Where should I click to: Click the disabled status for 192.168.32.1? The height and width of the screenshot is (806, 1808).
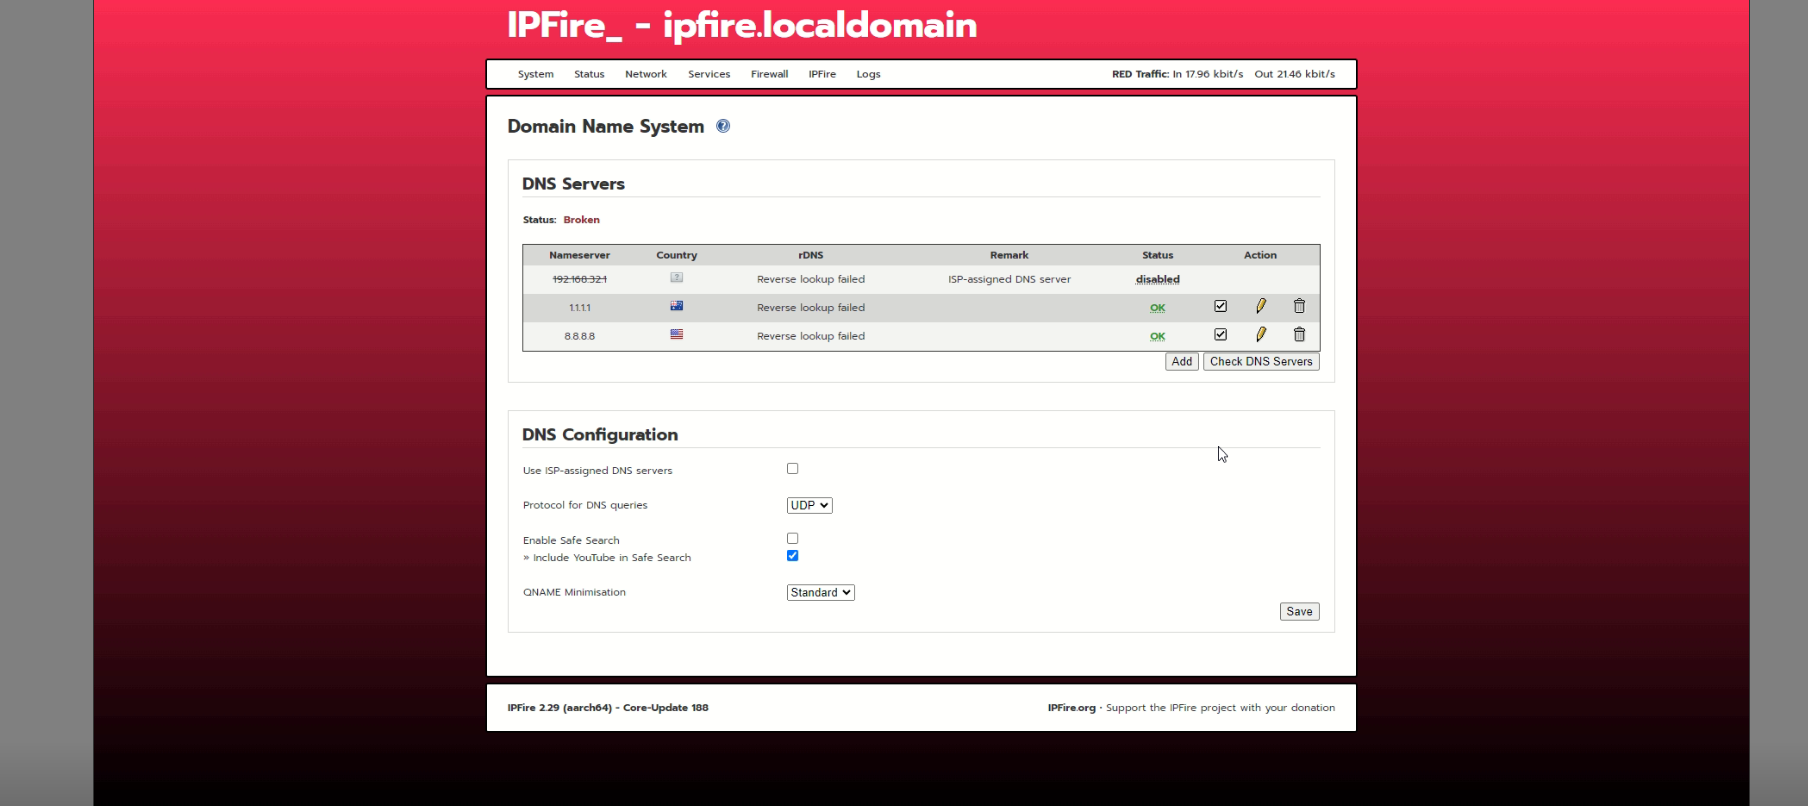tap(1158, 279)
